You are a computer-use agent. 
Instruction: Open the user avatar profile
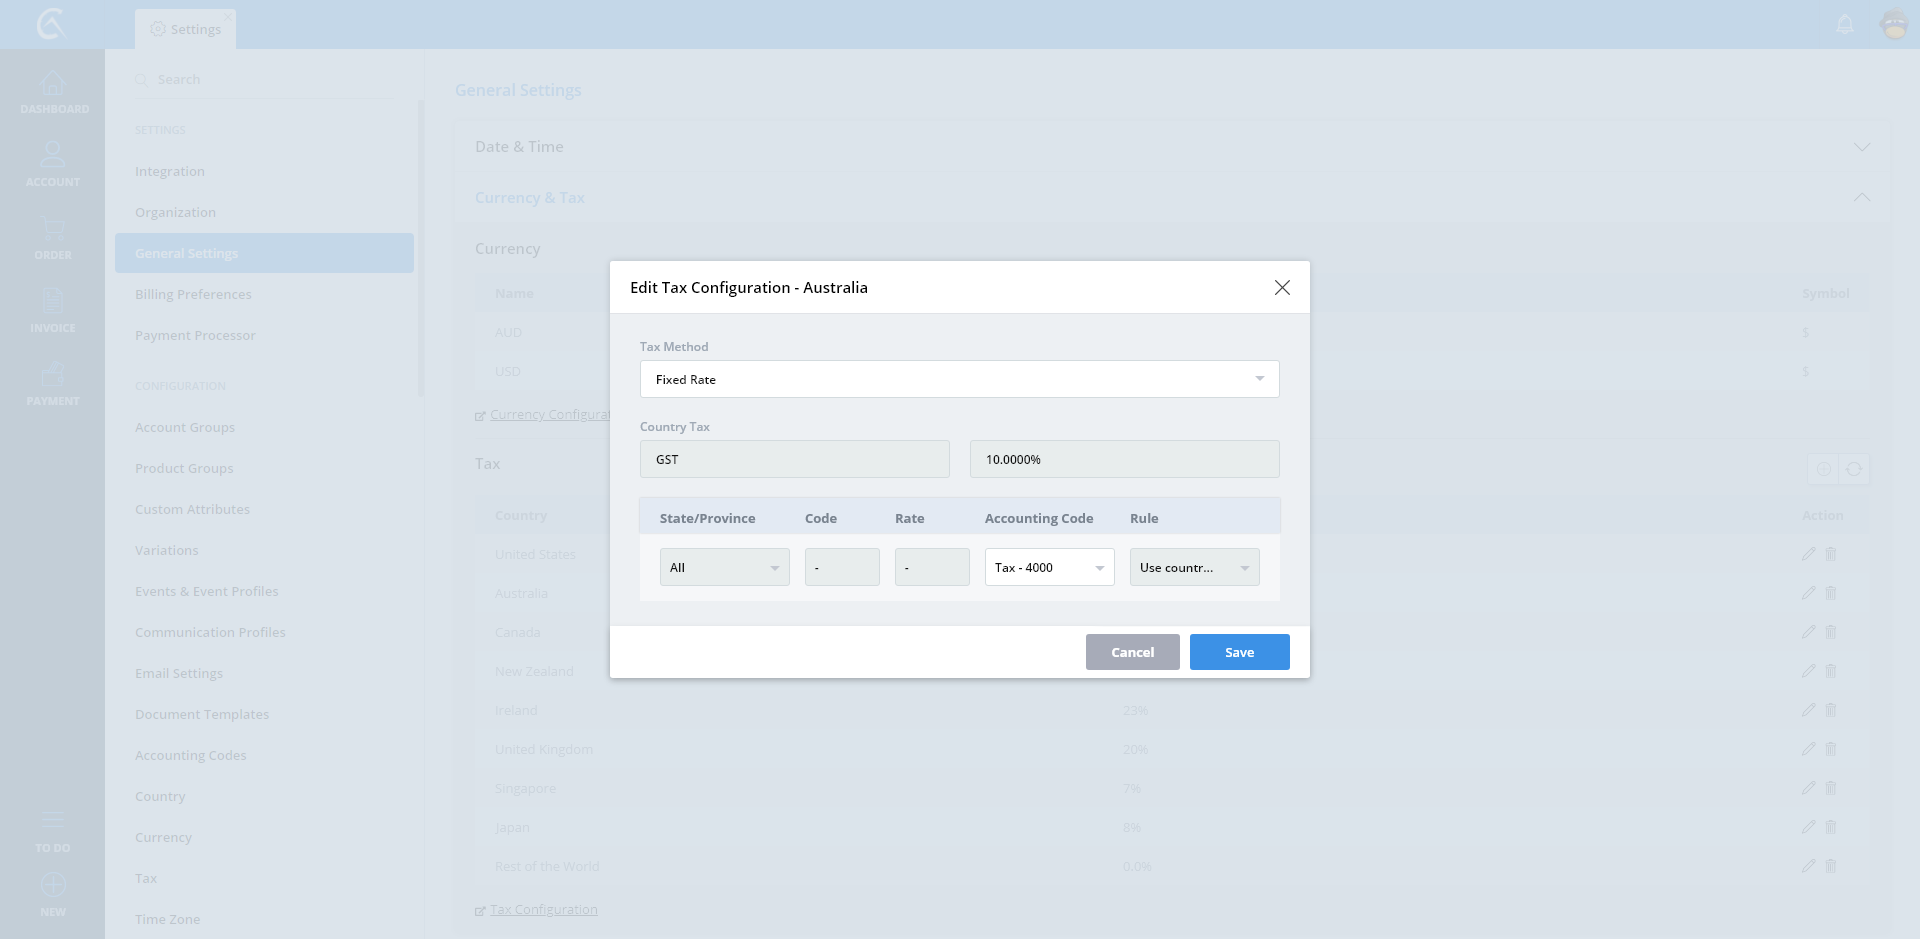pos(1894,24)
